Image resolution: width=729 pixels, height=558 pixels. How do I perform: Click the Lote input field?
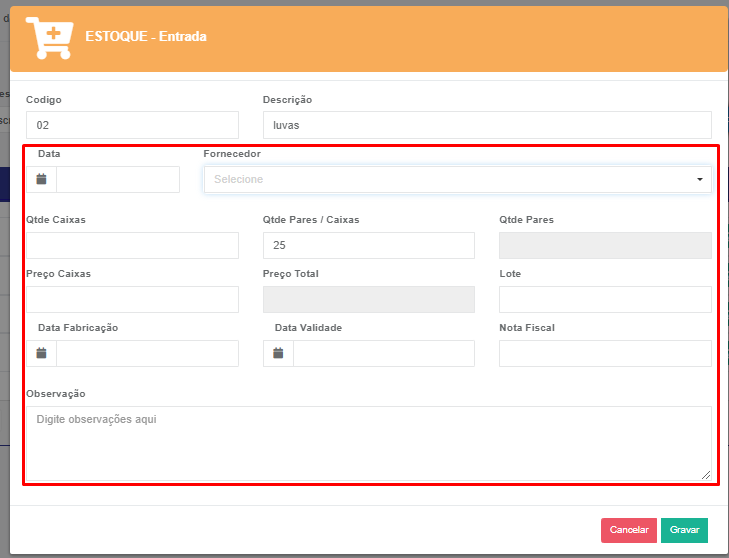click(x=605, y=300)
